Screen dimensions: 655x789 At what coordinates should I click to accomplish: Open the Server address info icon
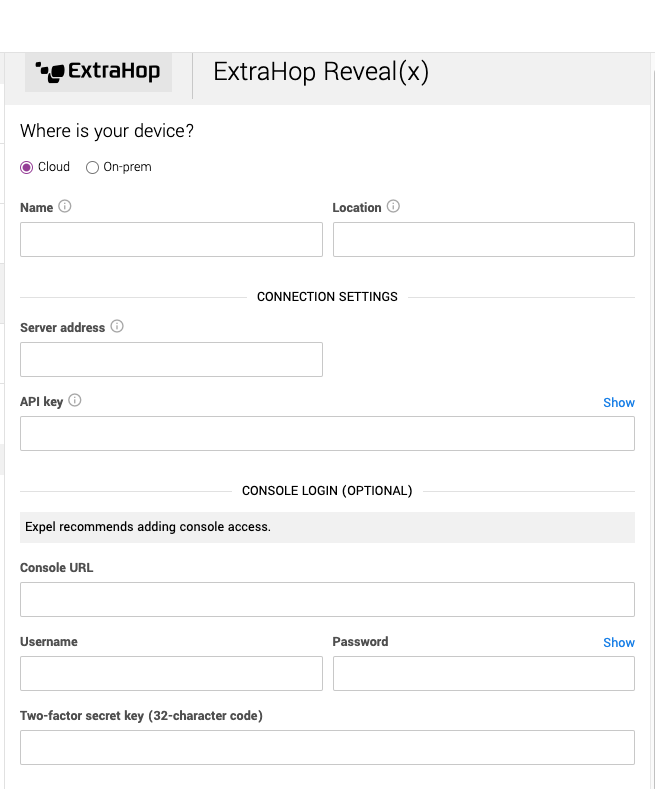117,326
